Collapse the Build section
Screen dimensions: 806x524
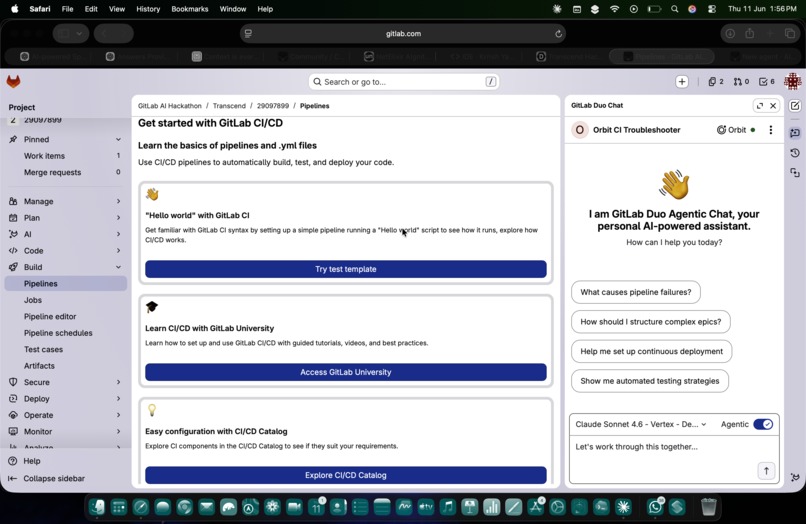point(66,267)
